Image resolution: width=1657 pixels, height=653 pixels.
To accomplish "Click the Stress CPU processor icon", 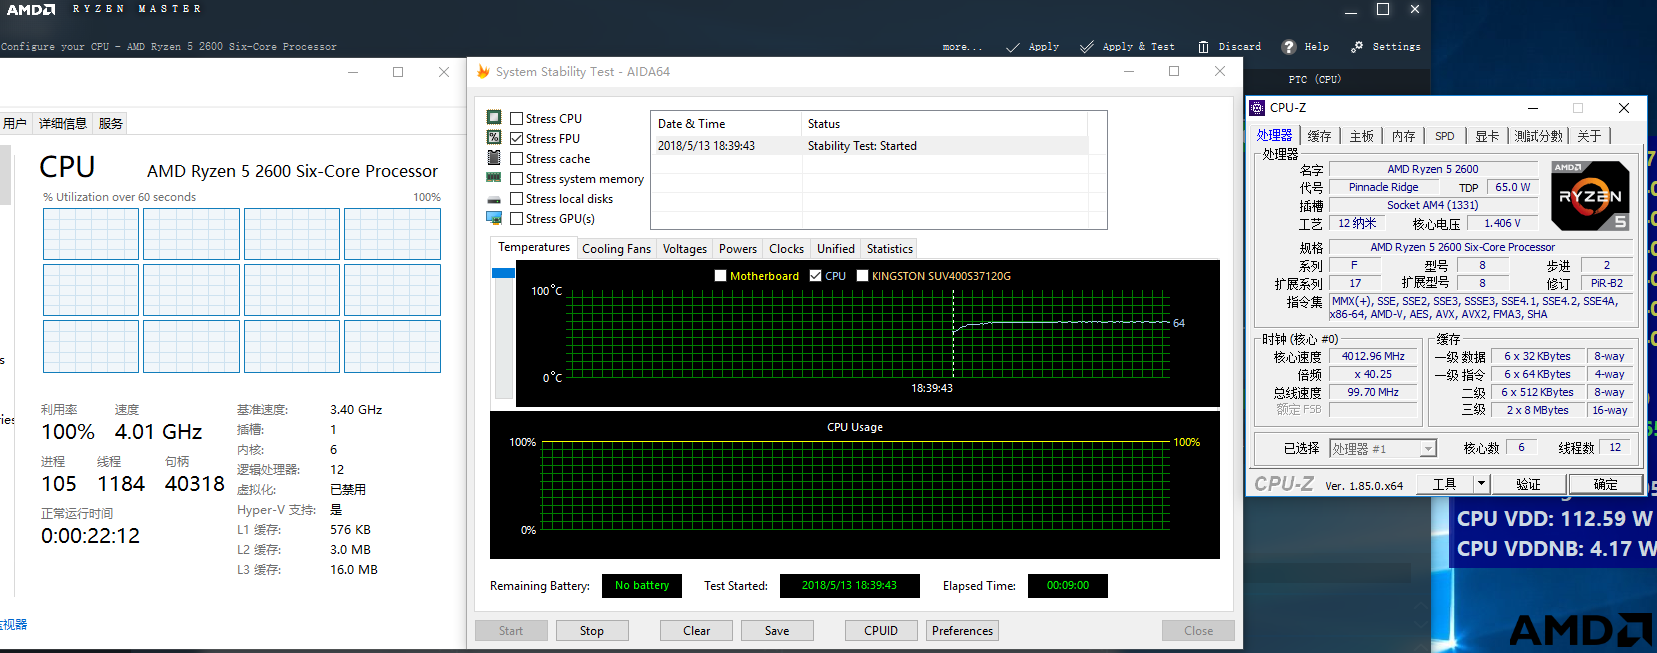I will (494, 118).
